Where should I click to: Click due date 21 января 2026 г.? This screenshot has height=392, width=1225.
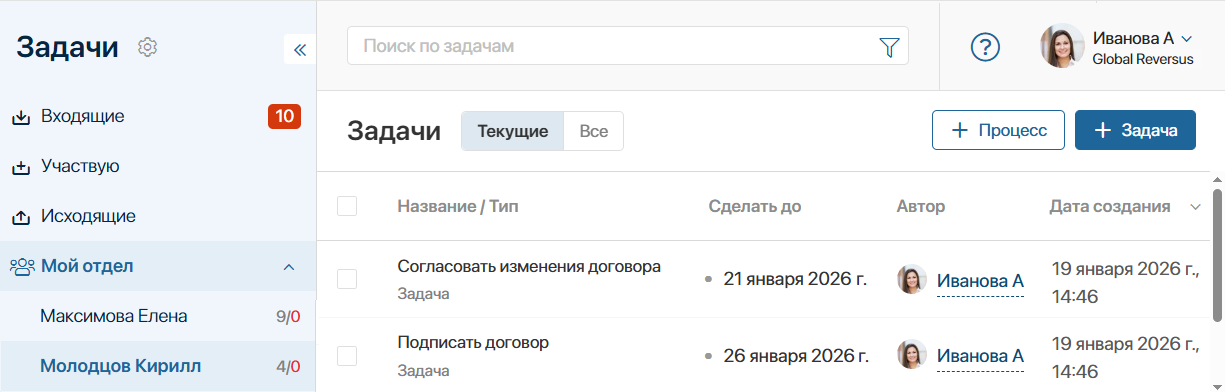click(795, 279)
